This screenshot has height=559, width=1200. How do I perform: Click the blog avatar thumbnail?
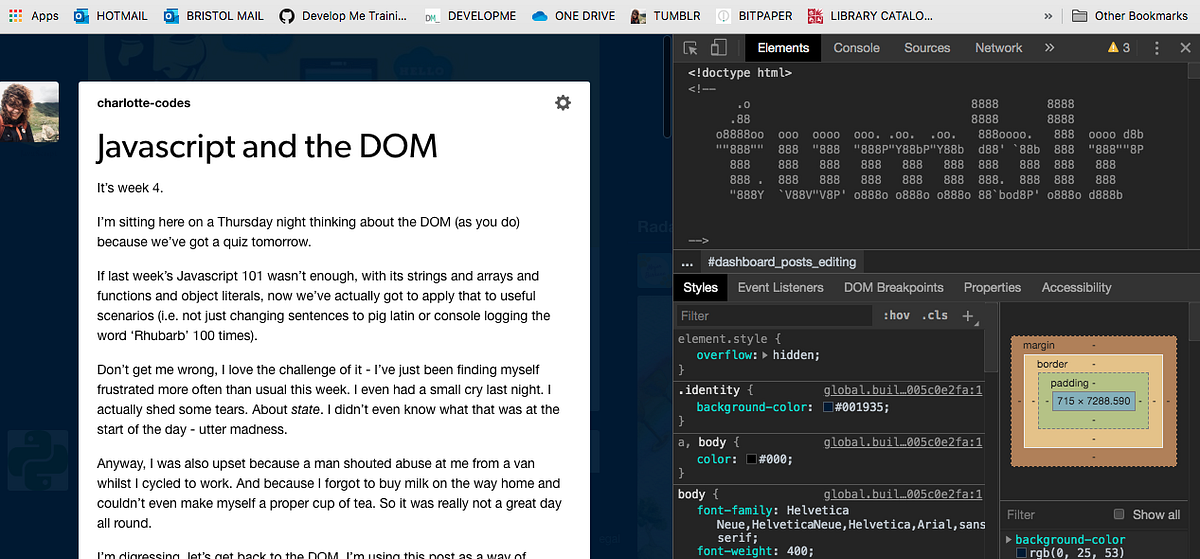pyautogui.click(x=30, y=112)
